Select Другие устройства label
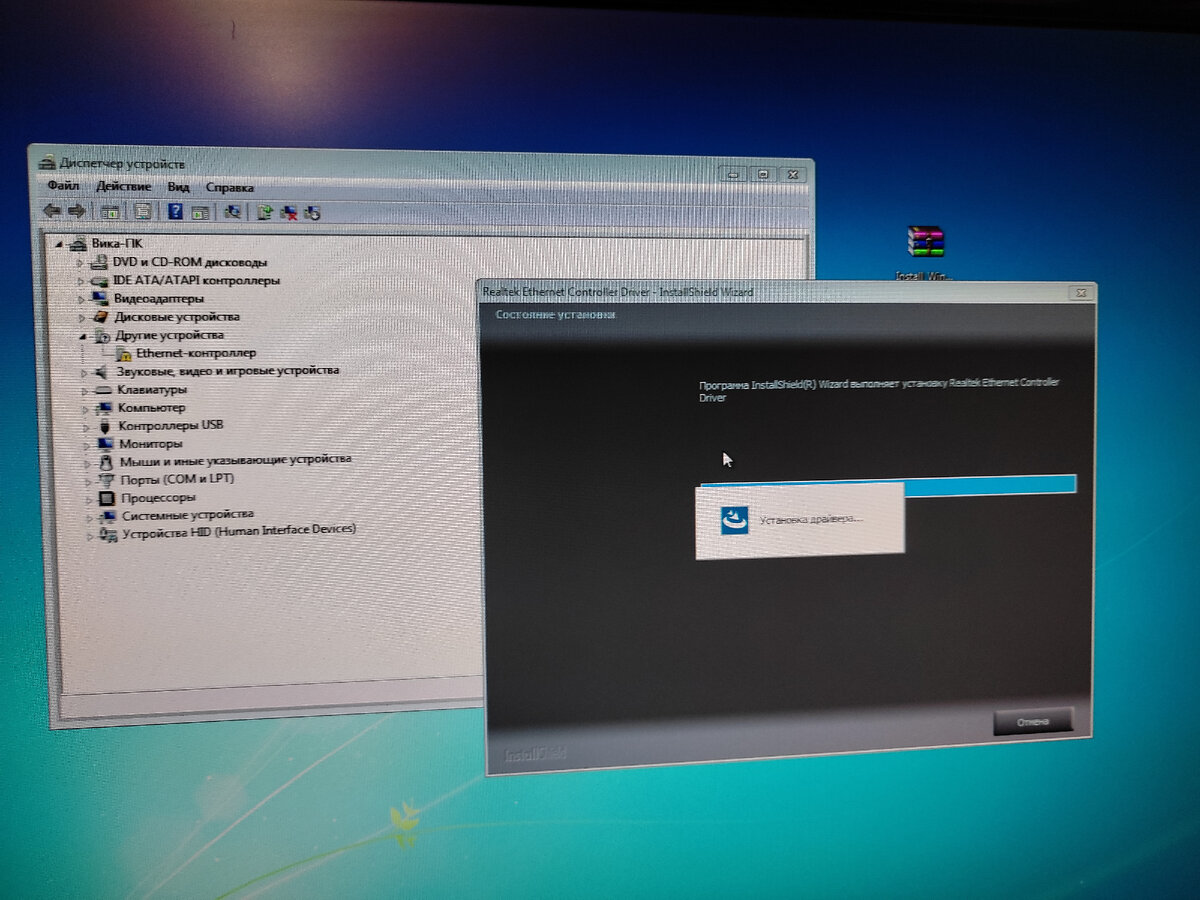The image size is (1200, 900). 169,335
